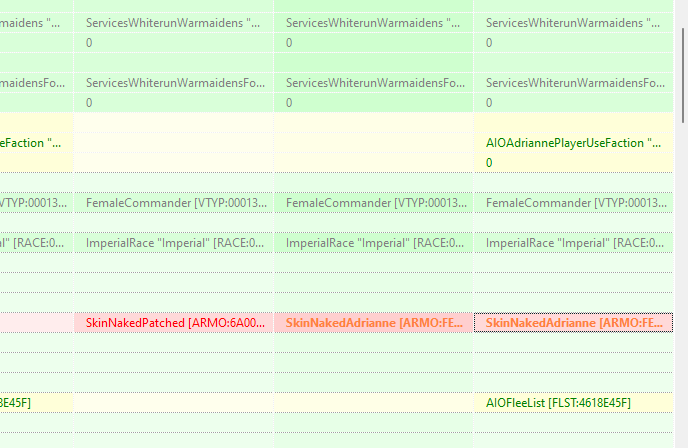Select the AIOFleeList [FLST:4618E45F] cell
Viewport: 688px width, 448px height.
click(x=573, y=402)
